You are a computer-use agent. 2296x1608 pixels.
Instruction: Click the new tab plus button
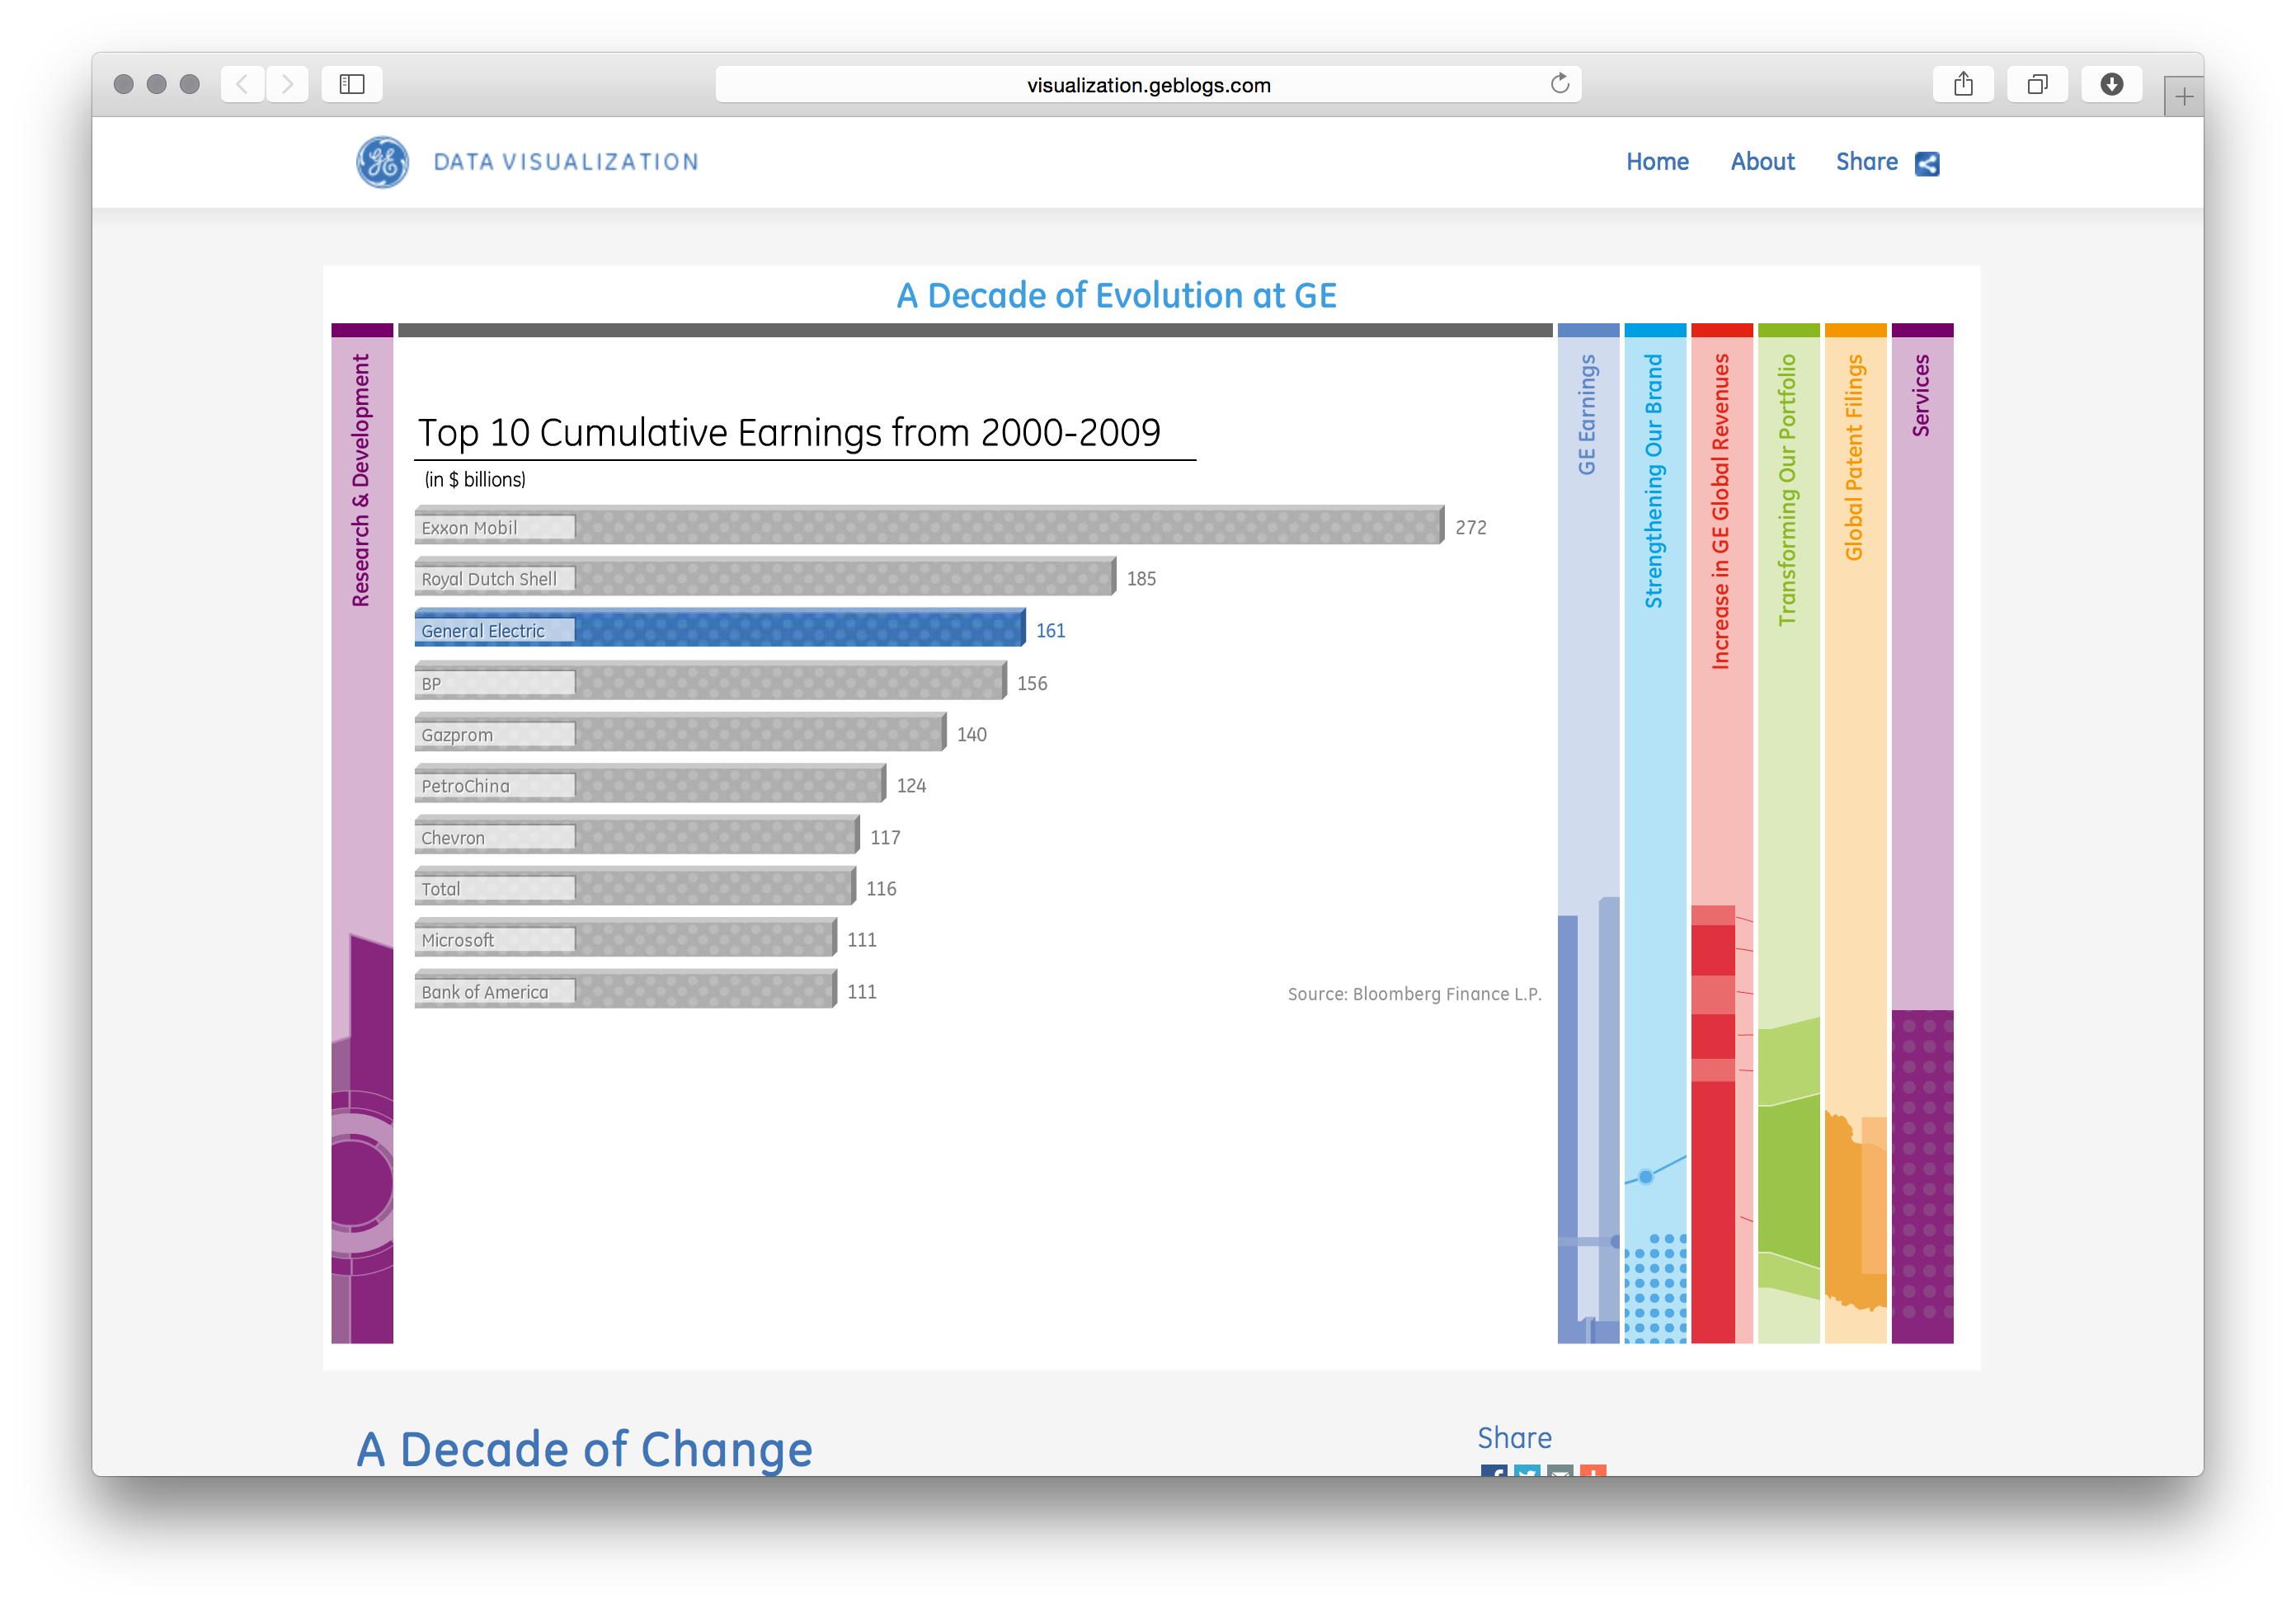click(x=2184, y=97)
